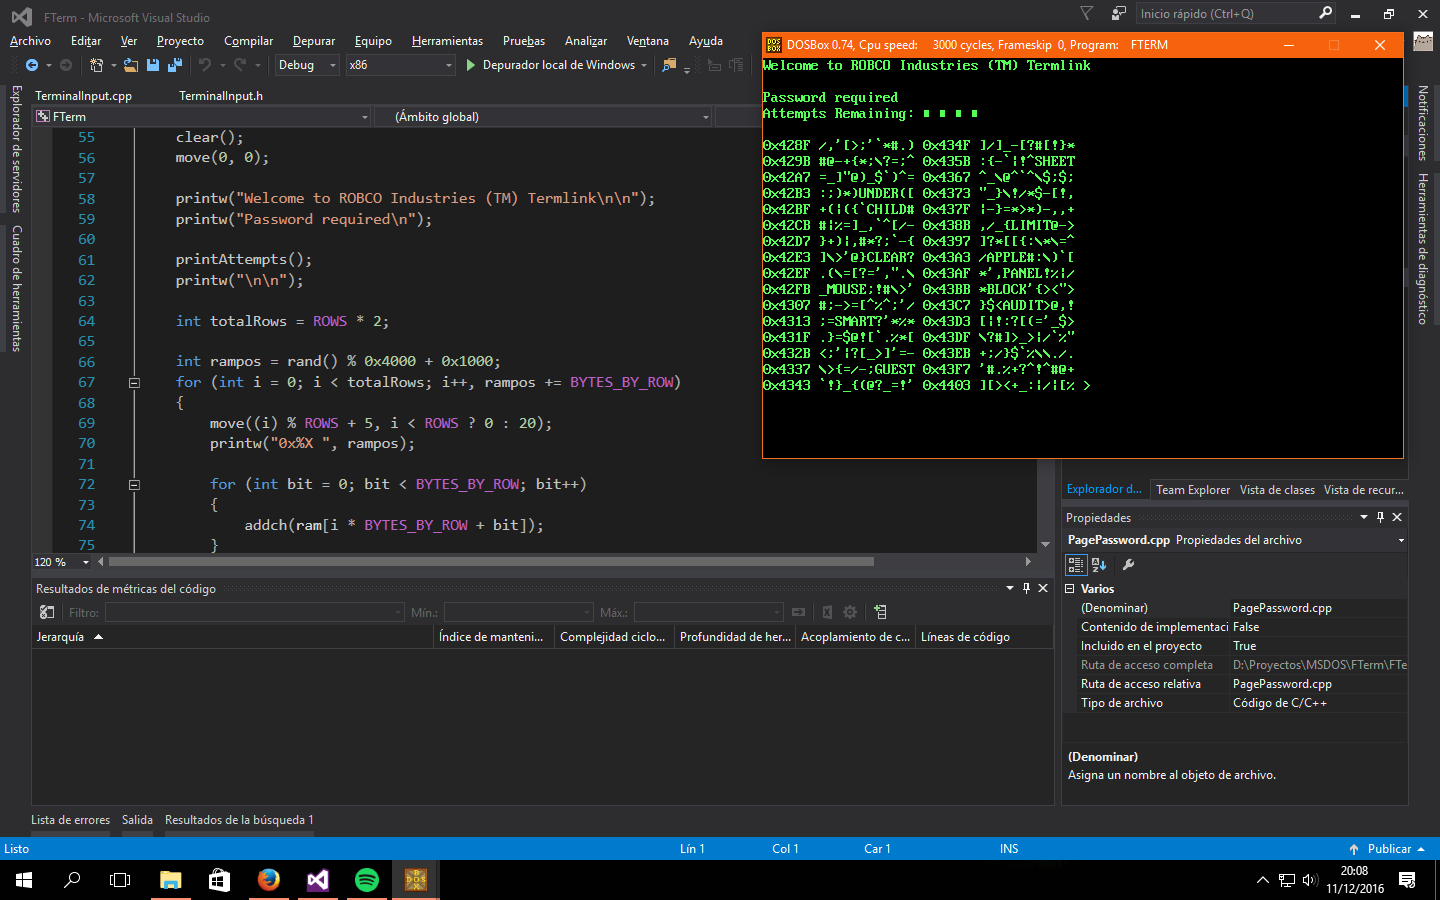This screenshot has height=900, width=1440.
Task: Select the Incluido en el proyecto True value
Action: (1318, 646)
